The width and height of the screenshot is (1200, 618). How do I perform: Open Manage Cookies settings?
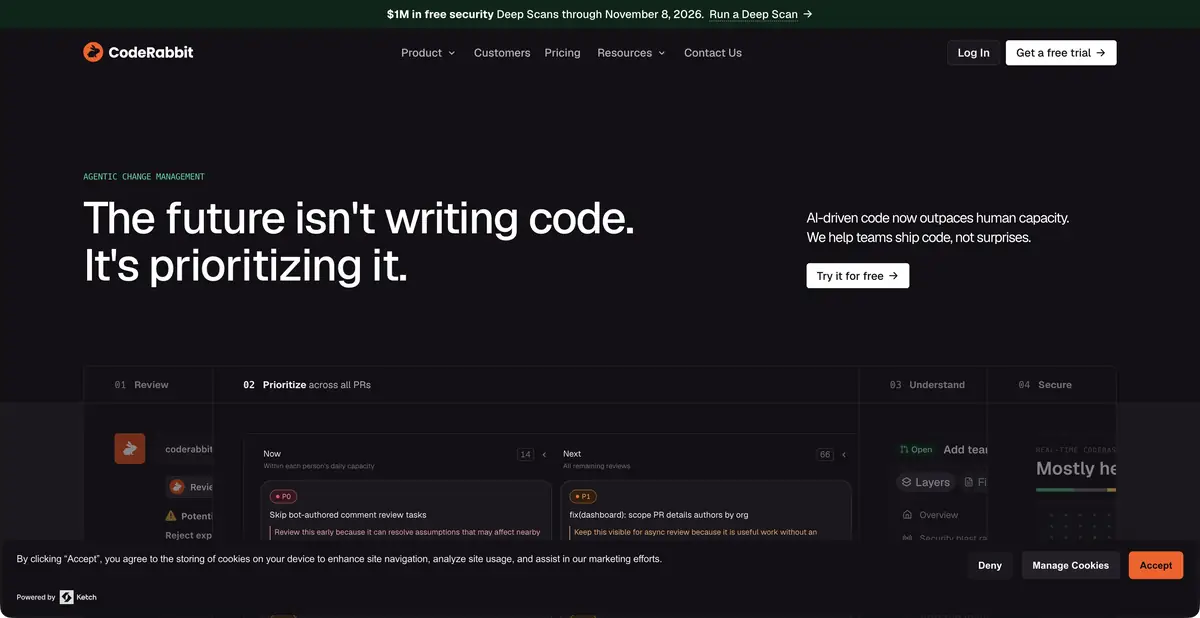pos(1071,565)
